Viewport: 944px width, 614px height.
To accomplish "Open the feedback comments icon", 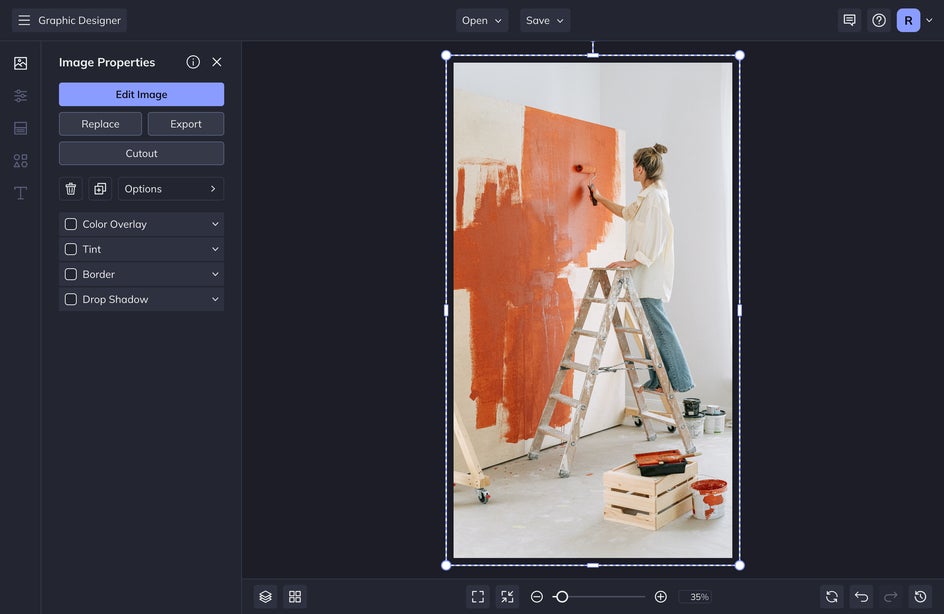I will [849, 20].
